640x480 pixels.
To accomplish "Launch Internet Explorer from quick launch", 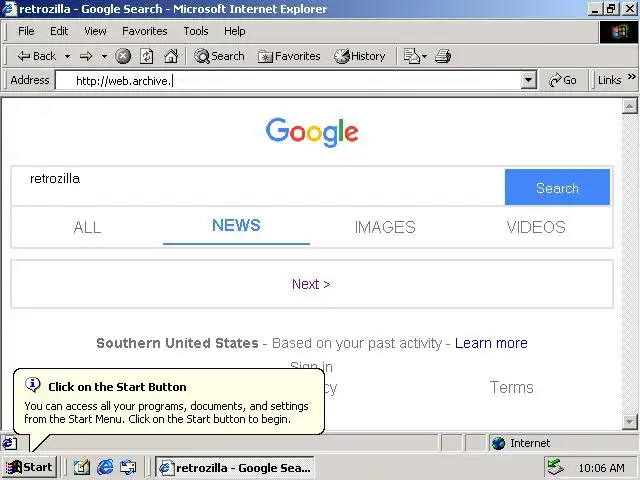I will 105,467.
